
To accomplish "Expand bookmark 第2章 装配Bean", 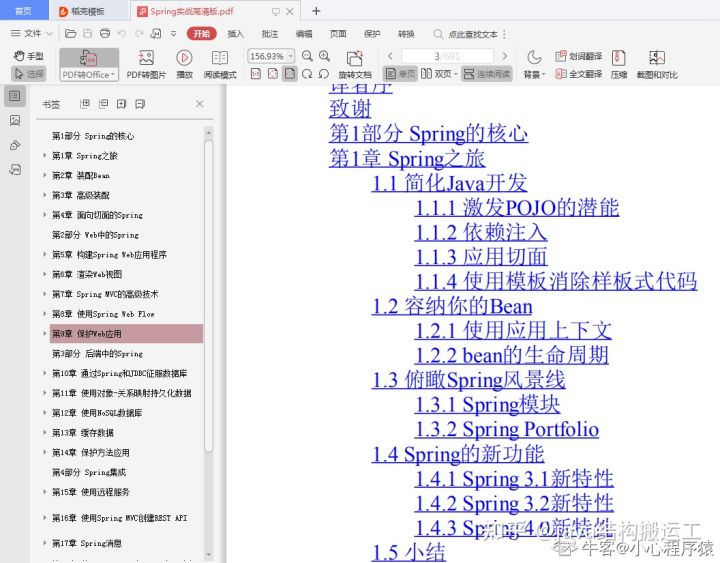I will click(45, 175).
